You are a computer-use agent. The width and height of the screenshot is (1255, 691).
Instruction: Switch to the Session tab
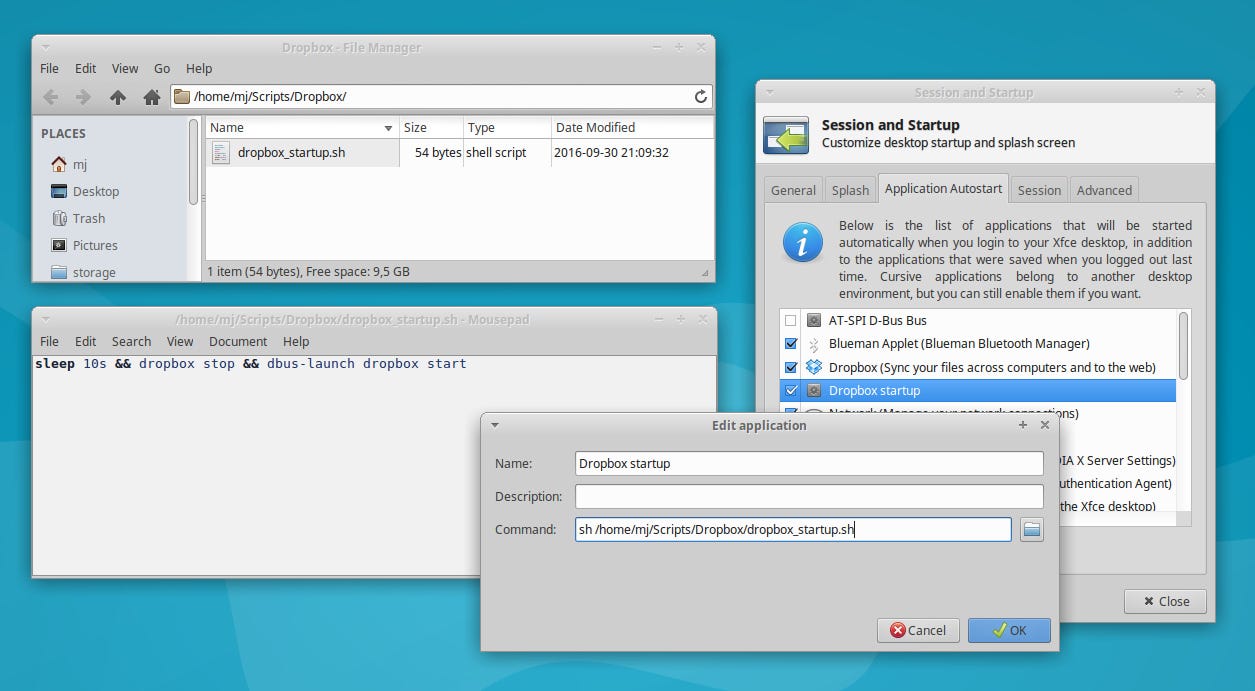pos(1039,190)
